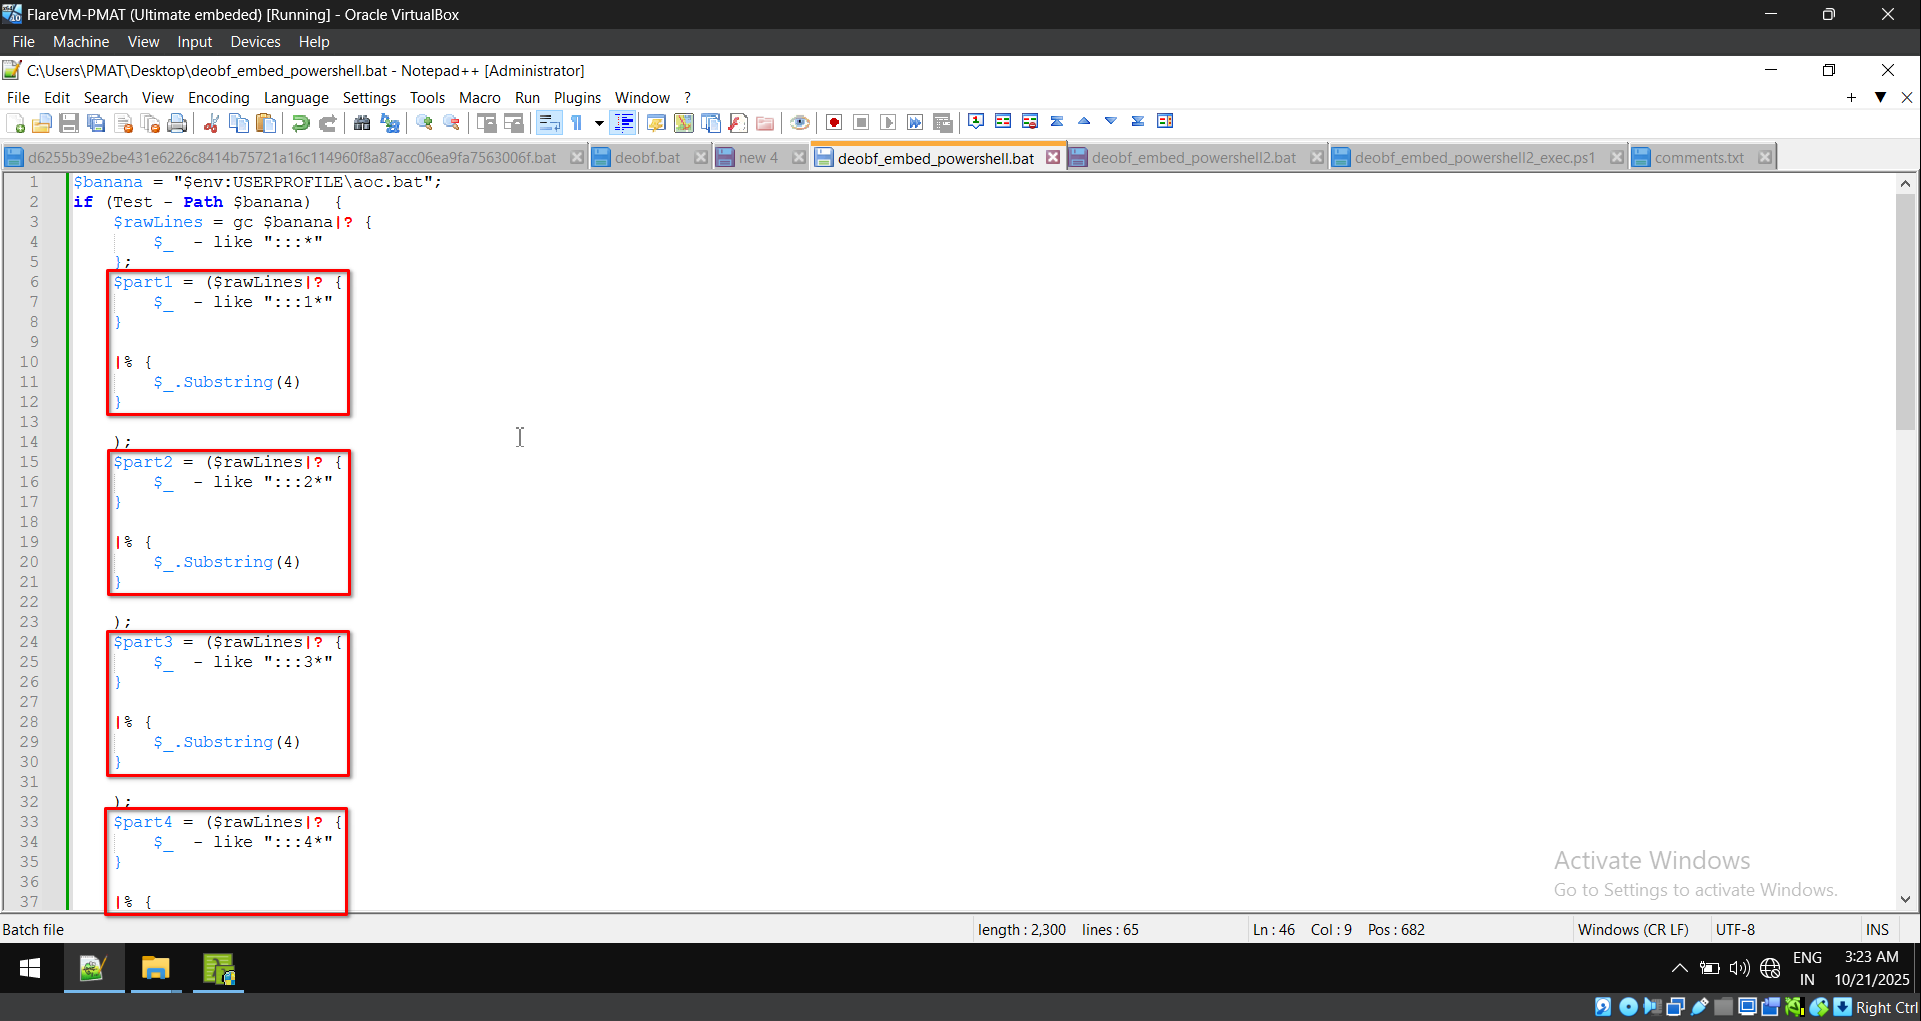The image size is (1921, 1021).
Task: Open dropdown arrow next to pilcrow icon
Action: [599, 123]
